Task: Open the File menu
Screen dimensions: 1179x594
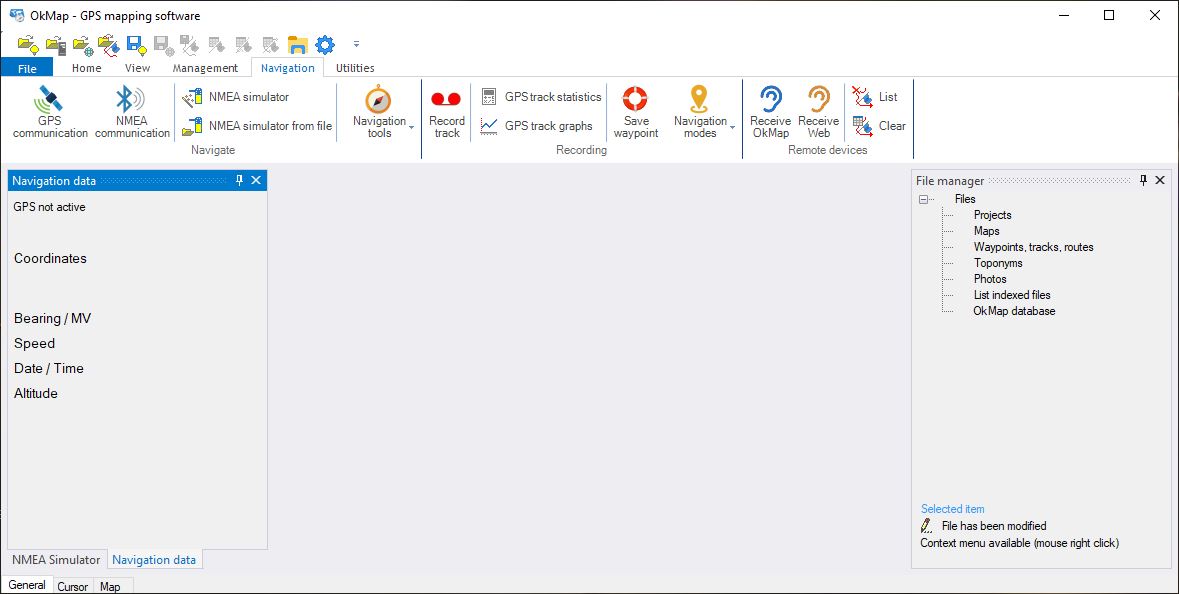Action: 27,68
